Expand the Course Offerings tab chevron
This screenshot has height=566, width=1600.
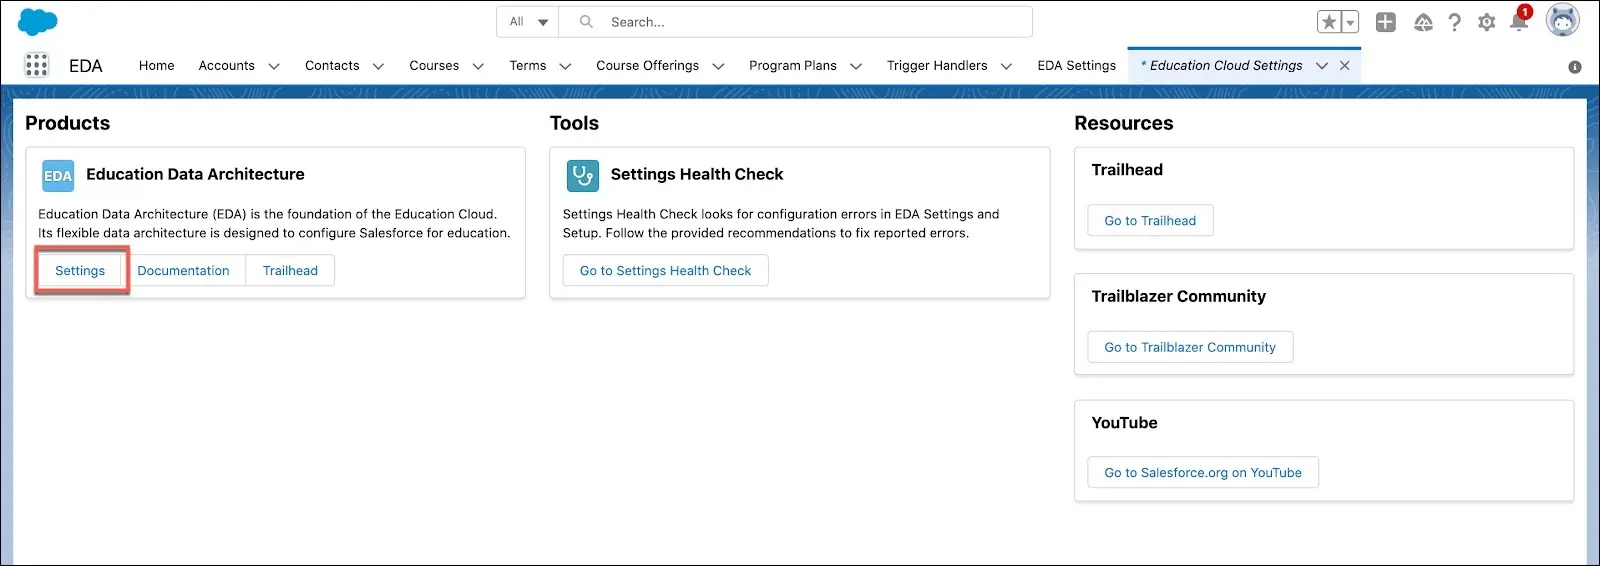pyautogui.click(x=718, y=66)
